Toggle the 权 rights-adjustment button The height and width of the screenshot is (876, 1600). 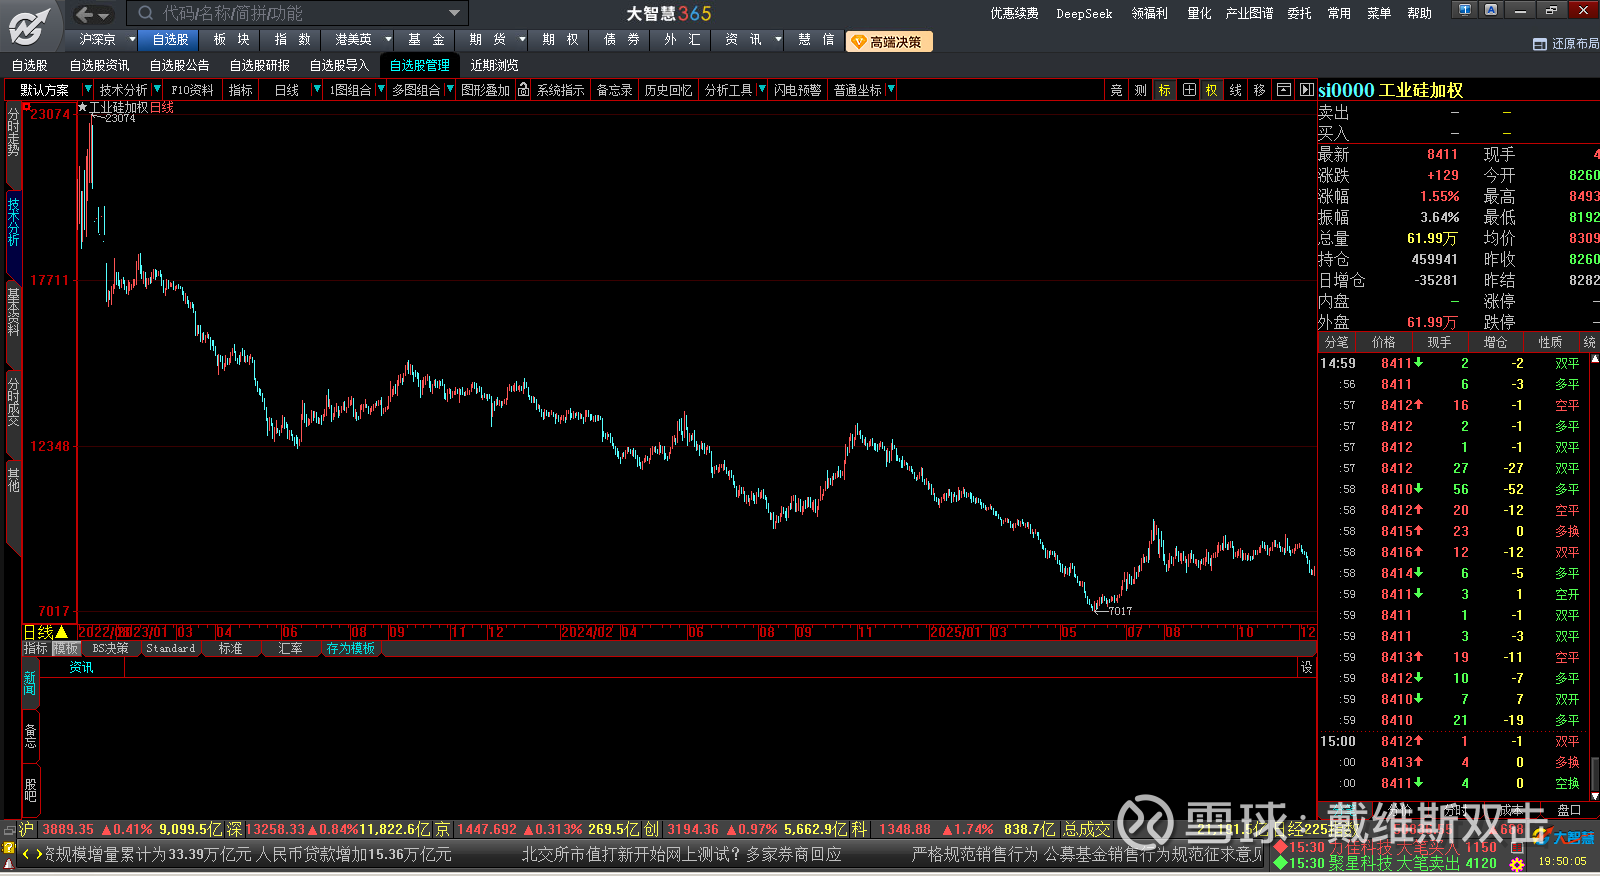coord(1212,90)
